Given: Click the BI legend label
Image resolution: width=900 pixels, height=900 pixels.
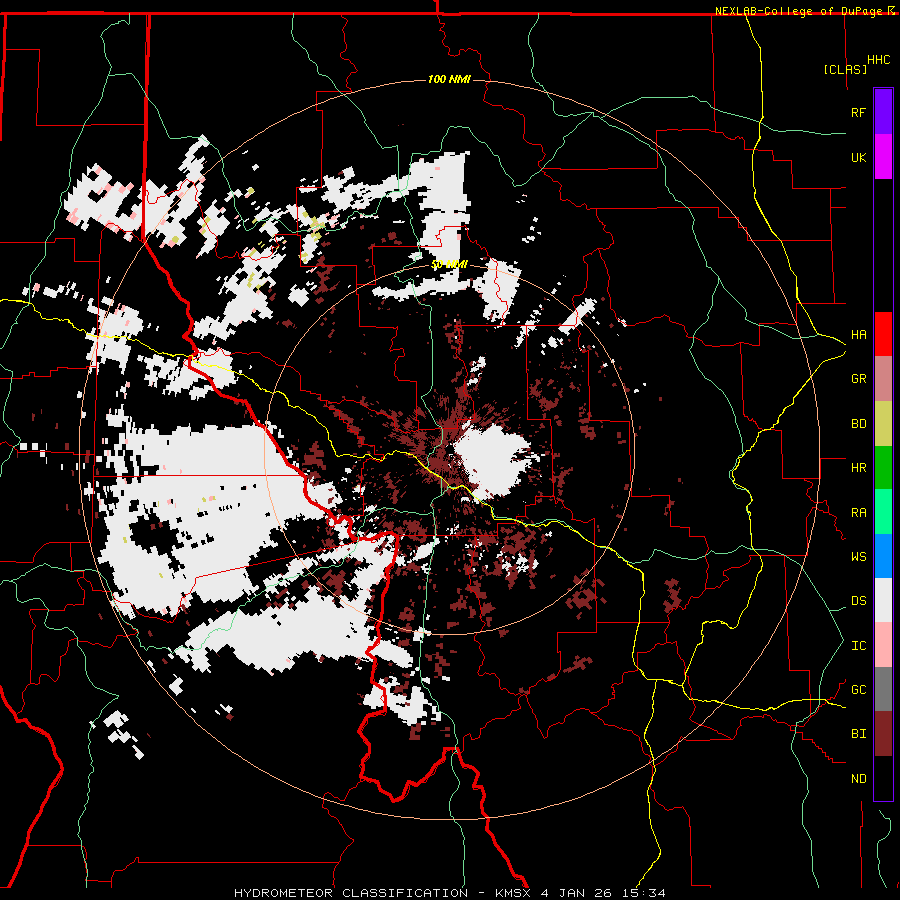Looking at the screenshot, I should (x=858, y=734).
